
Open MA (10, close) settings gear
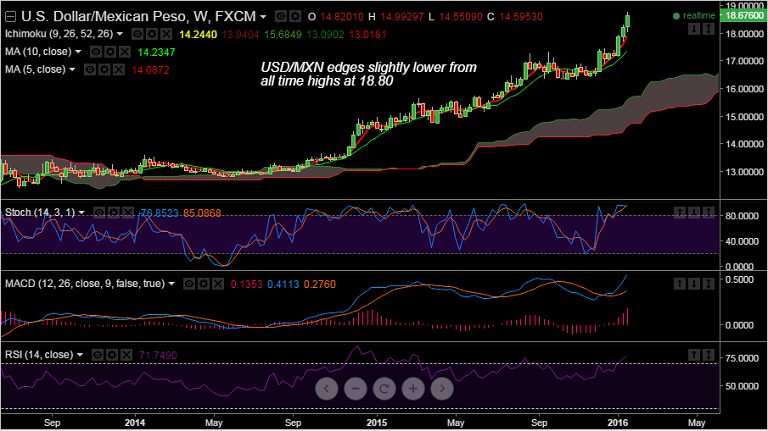pyautogui.click(x=110, y=52)
